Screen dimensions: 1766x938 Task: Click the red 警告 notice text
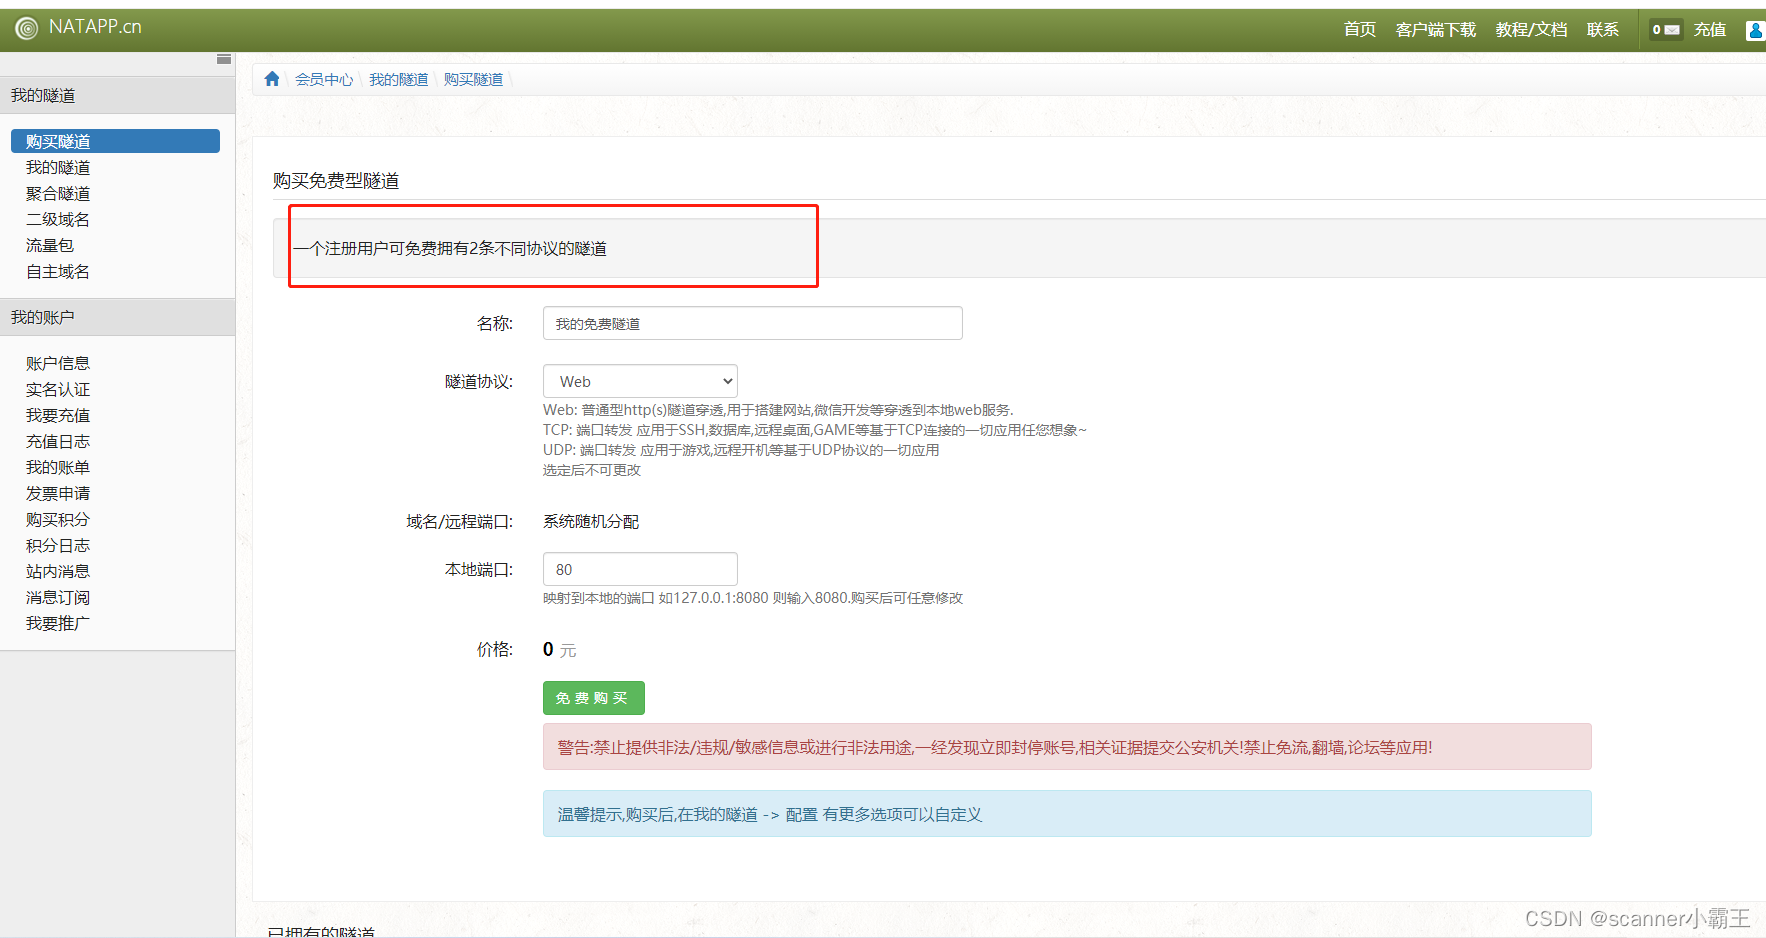coord(995,747)
